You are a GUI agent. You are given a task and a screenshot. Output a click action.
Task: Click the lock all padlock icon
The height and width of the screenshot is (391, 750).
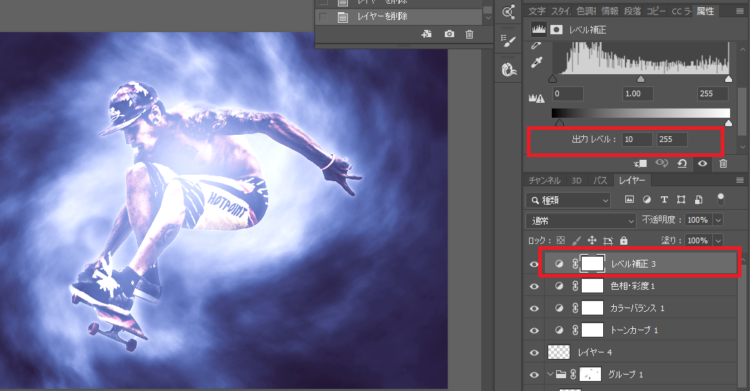(623, 240)
